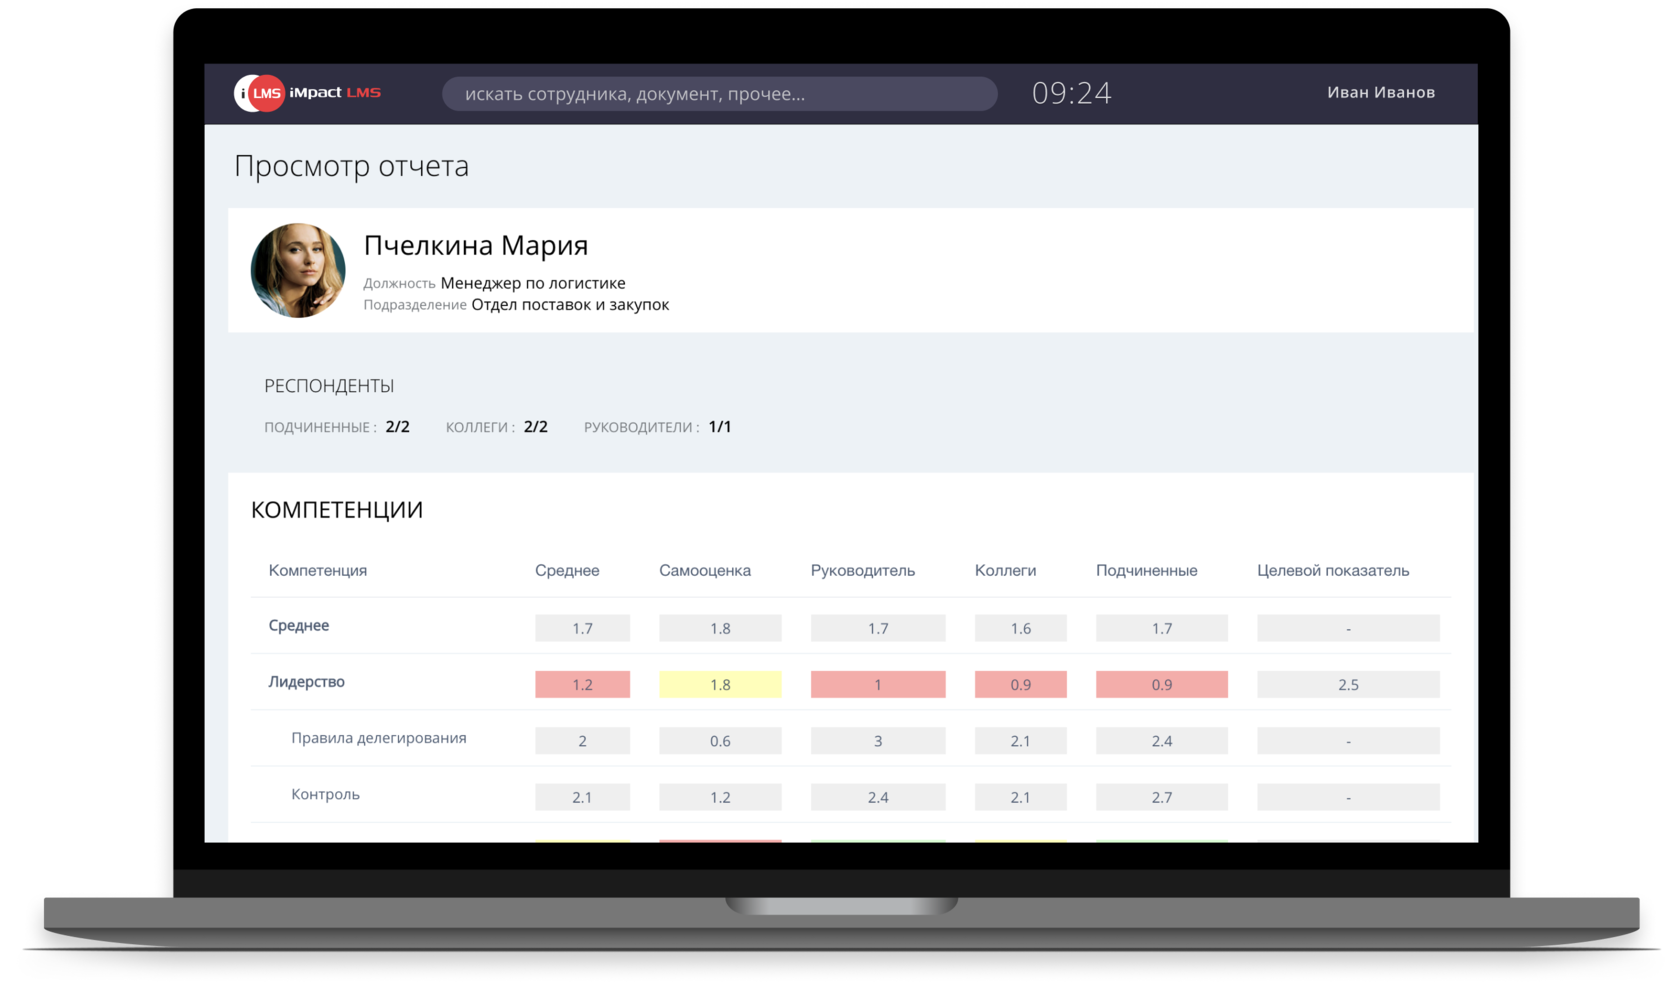The height and width of the screenshot is (984, 1680).
Task: Open the КОЛЛЕГИ 2/2 respondents link
Action: point(496,426)
